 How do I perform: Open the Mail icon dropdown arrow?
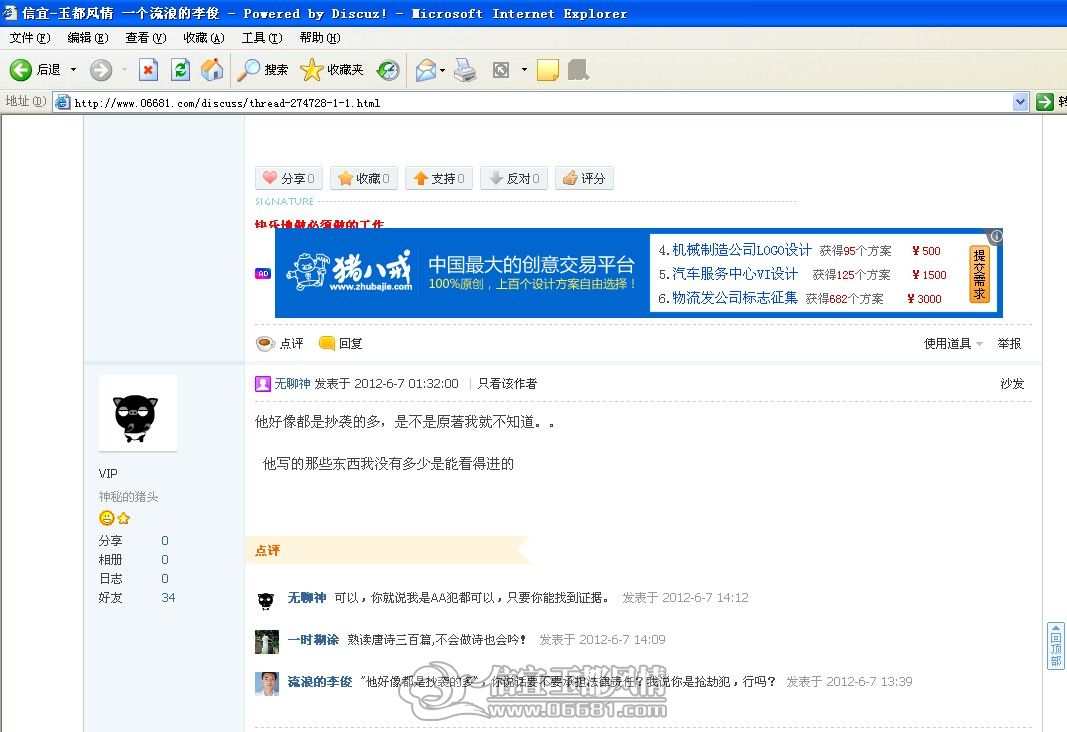click(x=442, y=69)
